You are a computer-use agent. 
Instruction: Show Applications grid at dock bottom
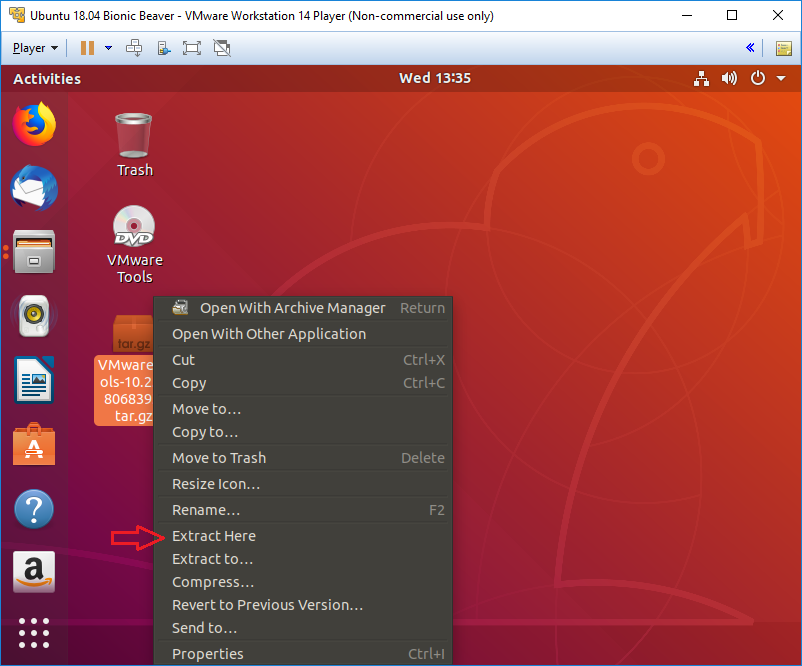(x=34, y=633)
